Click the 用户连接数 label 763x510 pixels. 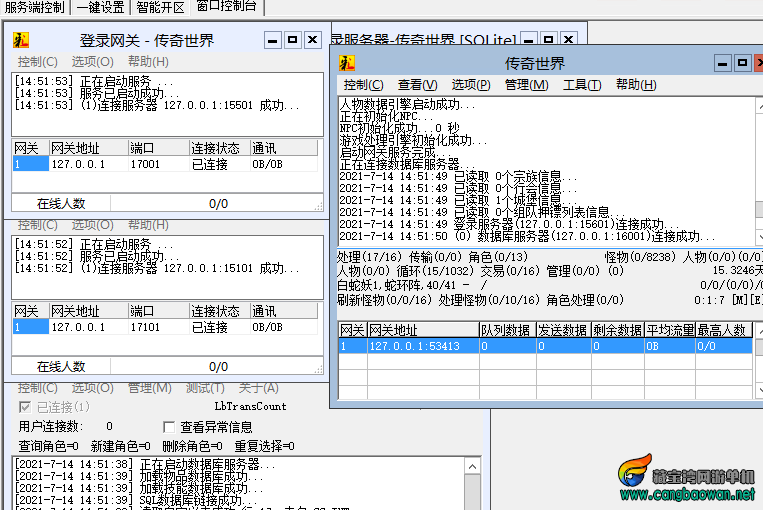click(x=51, y=427)
